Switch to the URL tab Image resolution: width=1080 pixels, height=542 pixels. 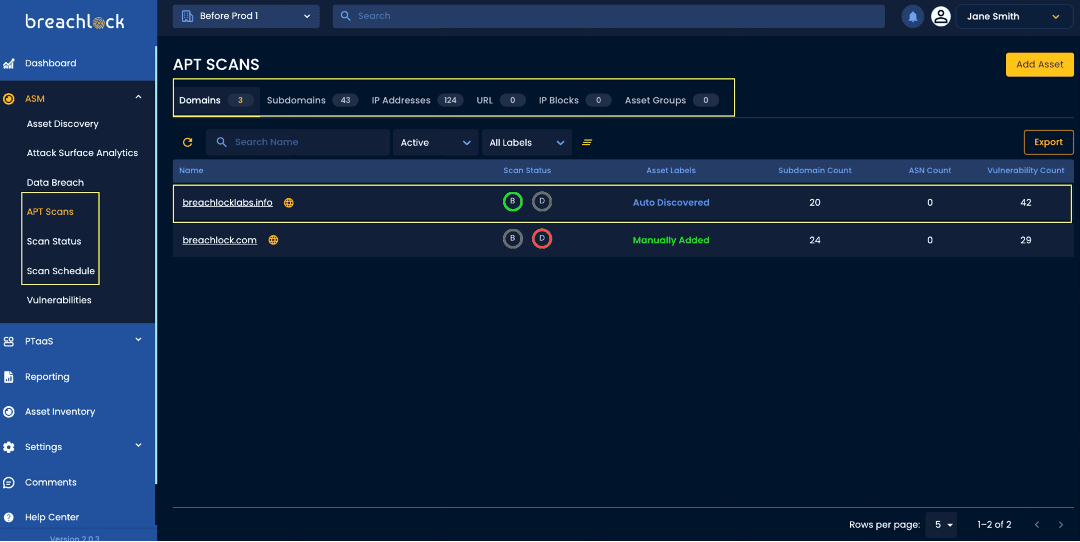(501, 101)
